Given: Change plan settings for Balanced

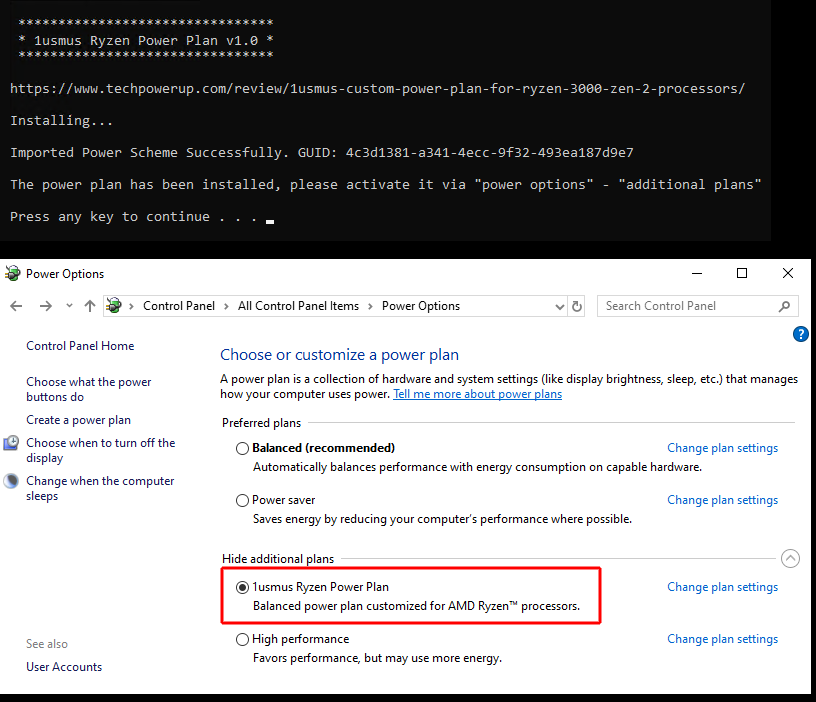Looking at the screenshot, I should click(722, 448).
